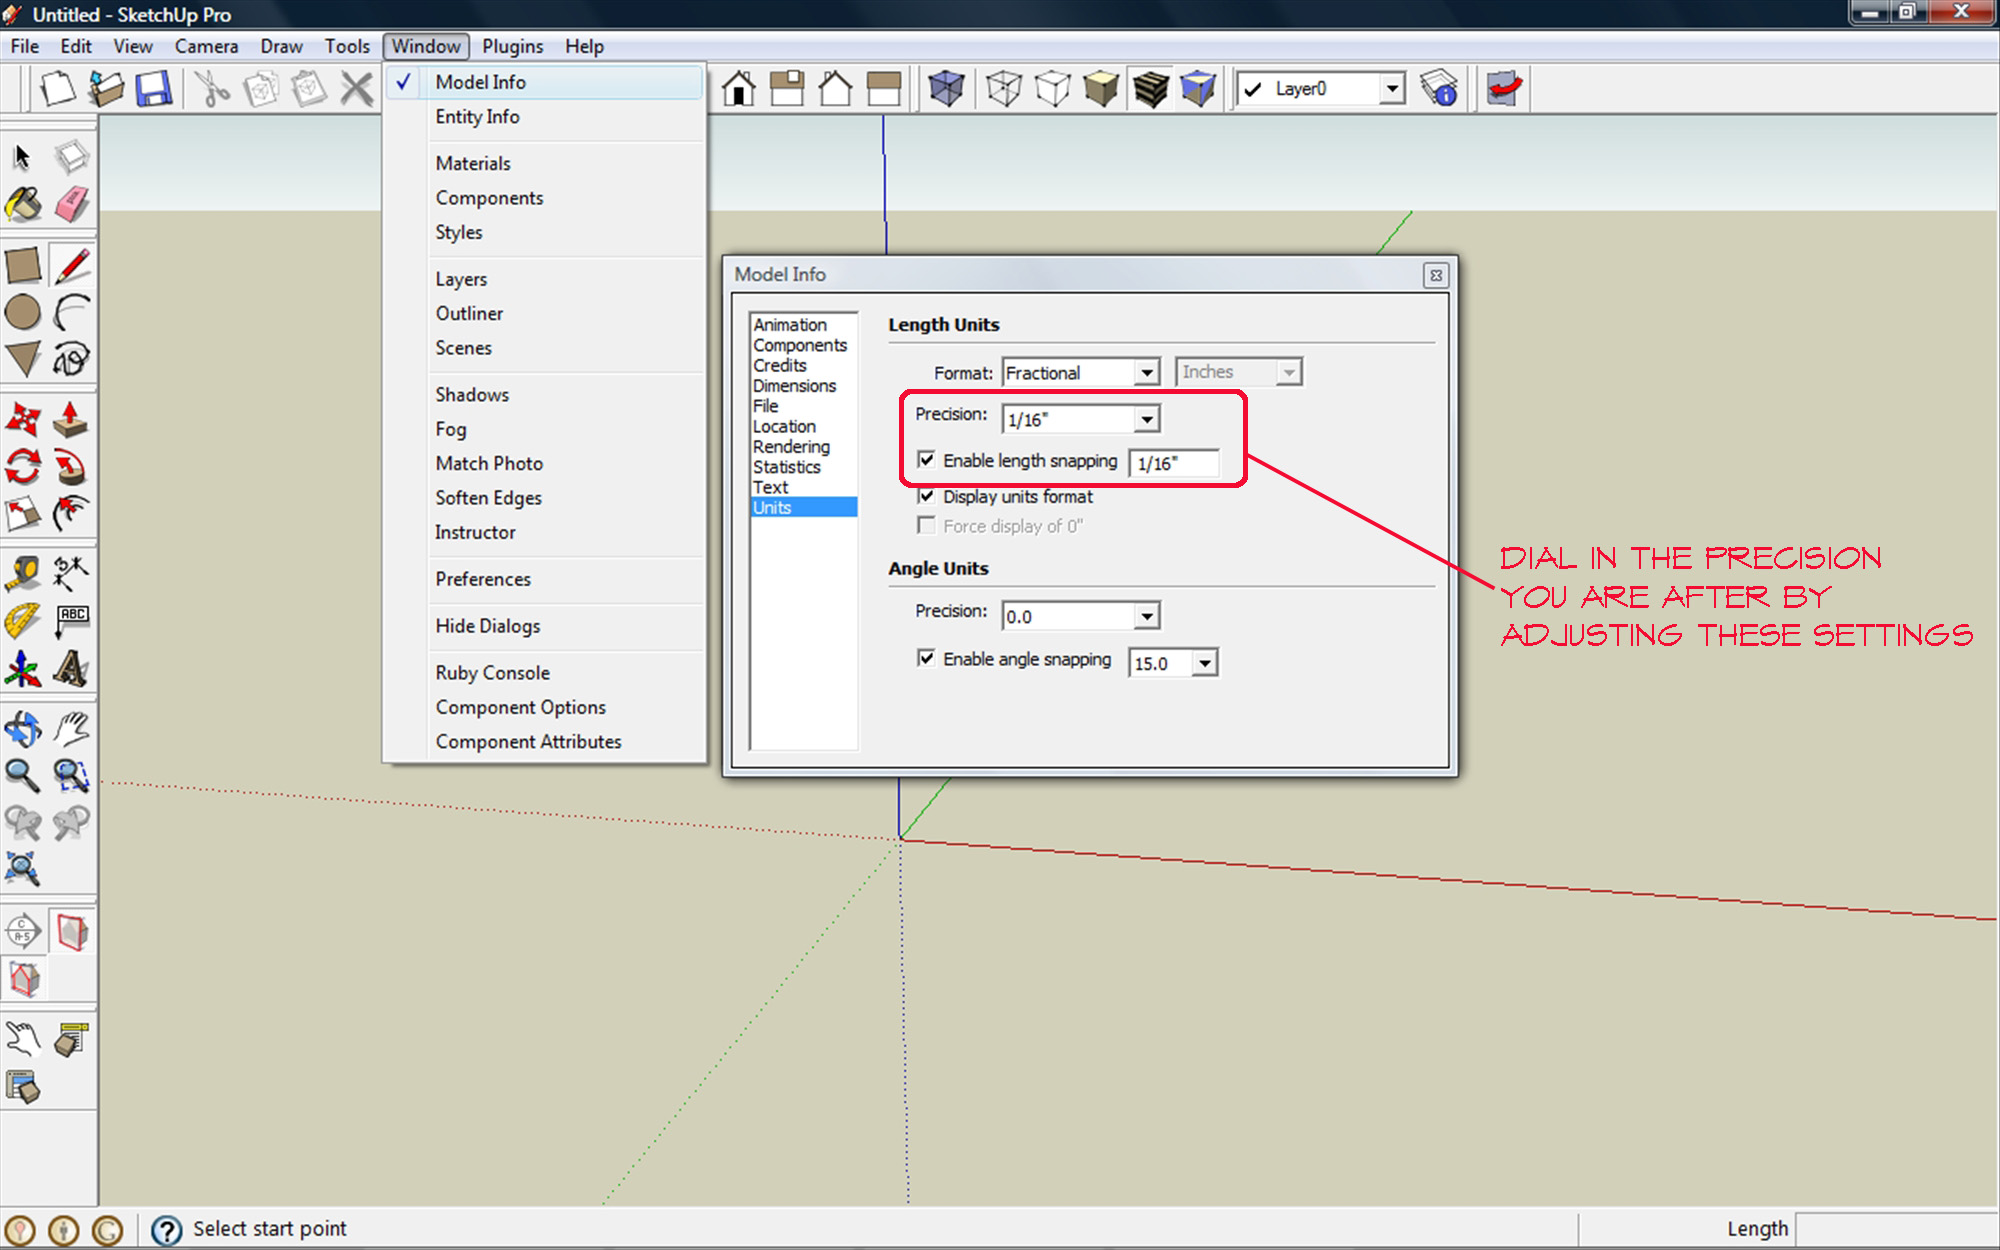Screen dimensions: 2000x1250
Task: Select the arrow Select tool
Action: coord(23,156)
